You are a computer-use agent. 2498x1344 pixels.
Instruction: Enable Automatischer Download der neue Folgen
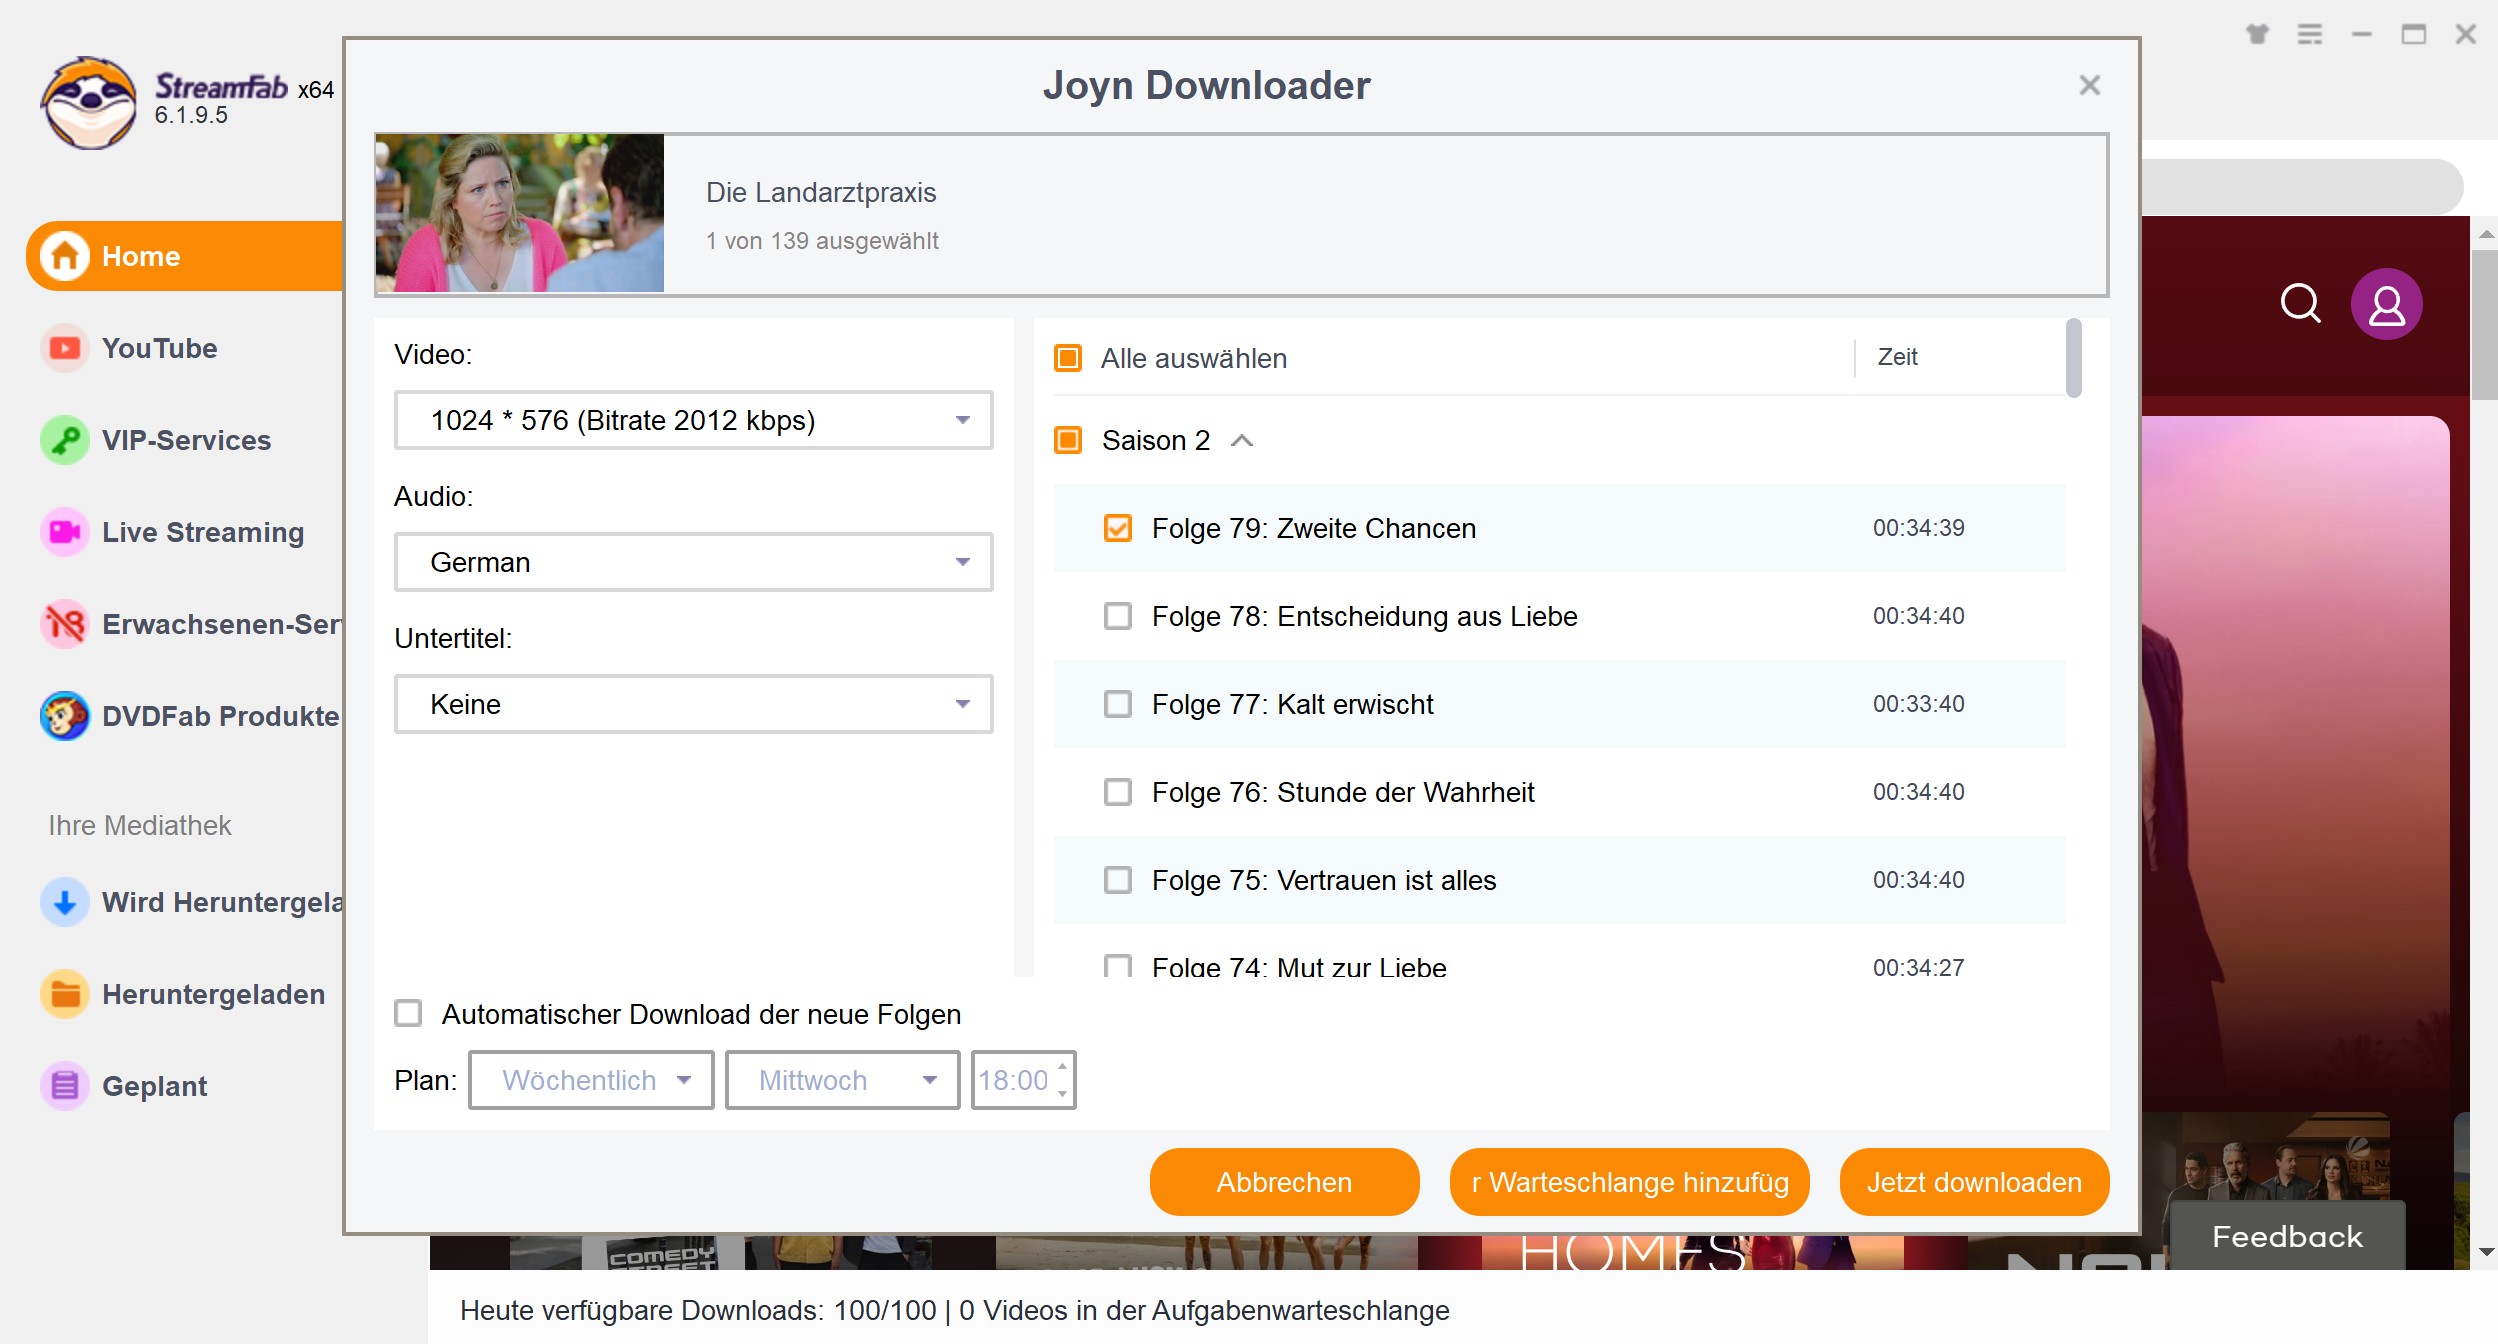[x=407, y=1013]
